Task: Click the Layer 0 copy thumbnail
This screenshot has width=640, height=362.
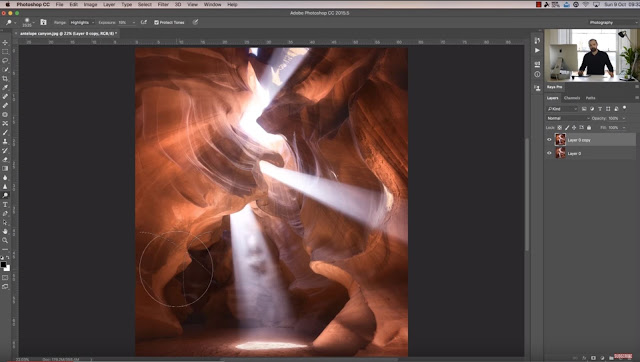Action: tap(560, 140)
